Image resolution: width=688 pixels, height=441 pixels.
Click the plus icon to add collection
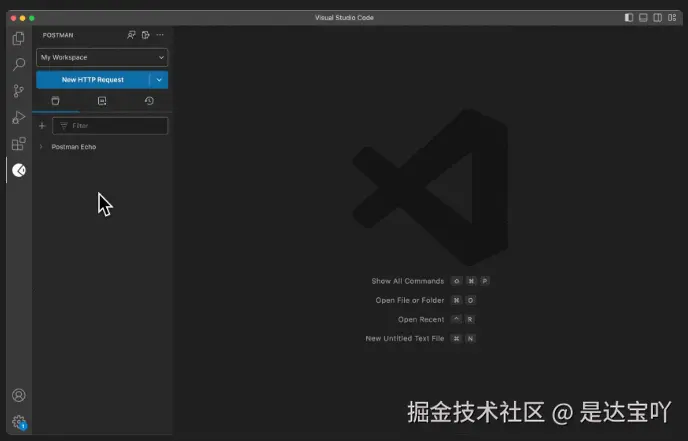[42, 126]
